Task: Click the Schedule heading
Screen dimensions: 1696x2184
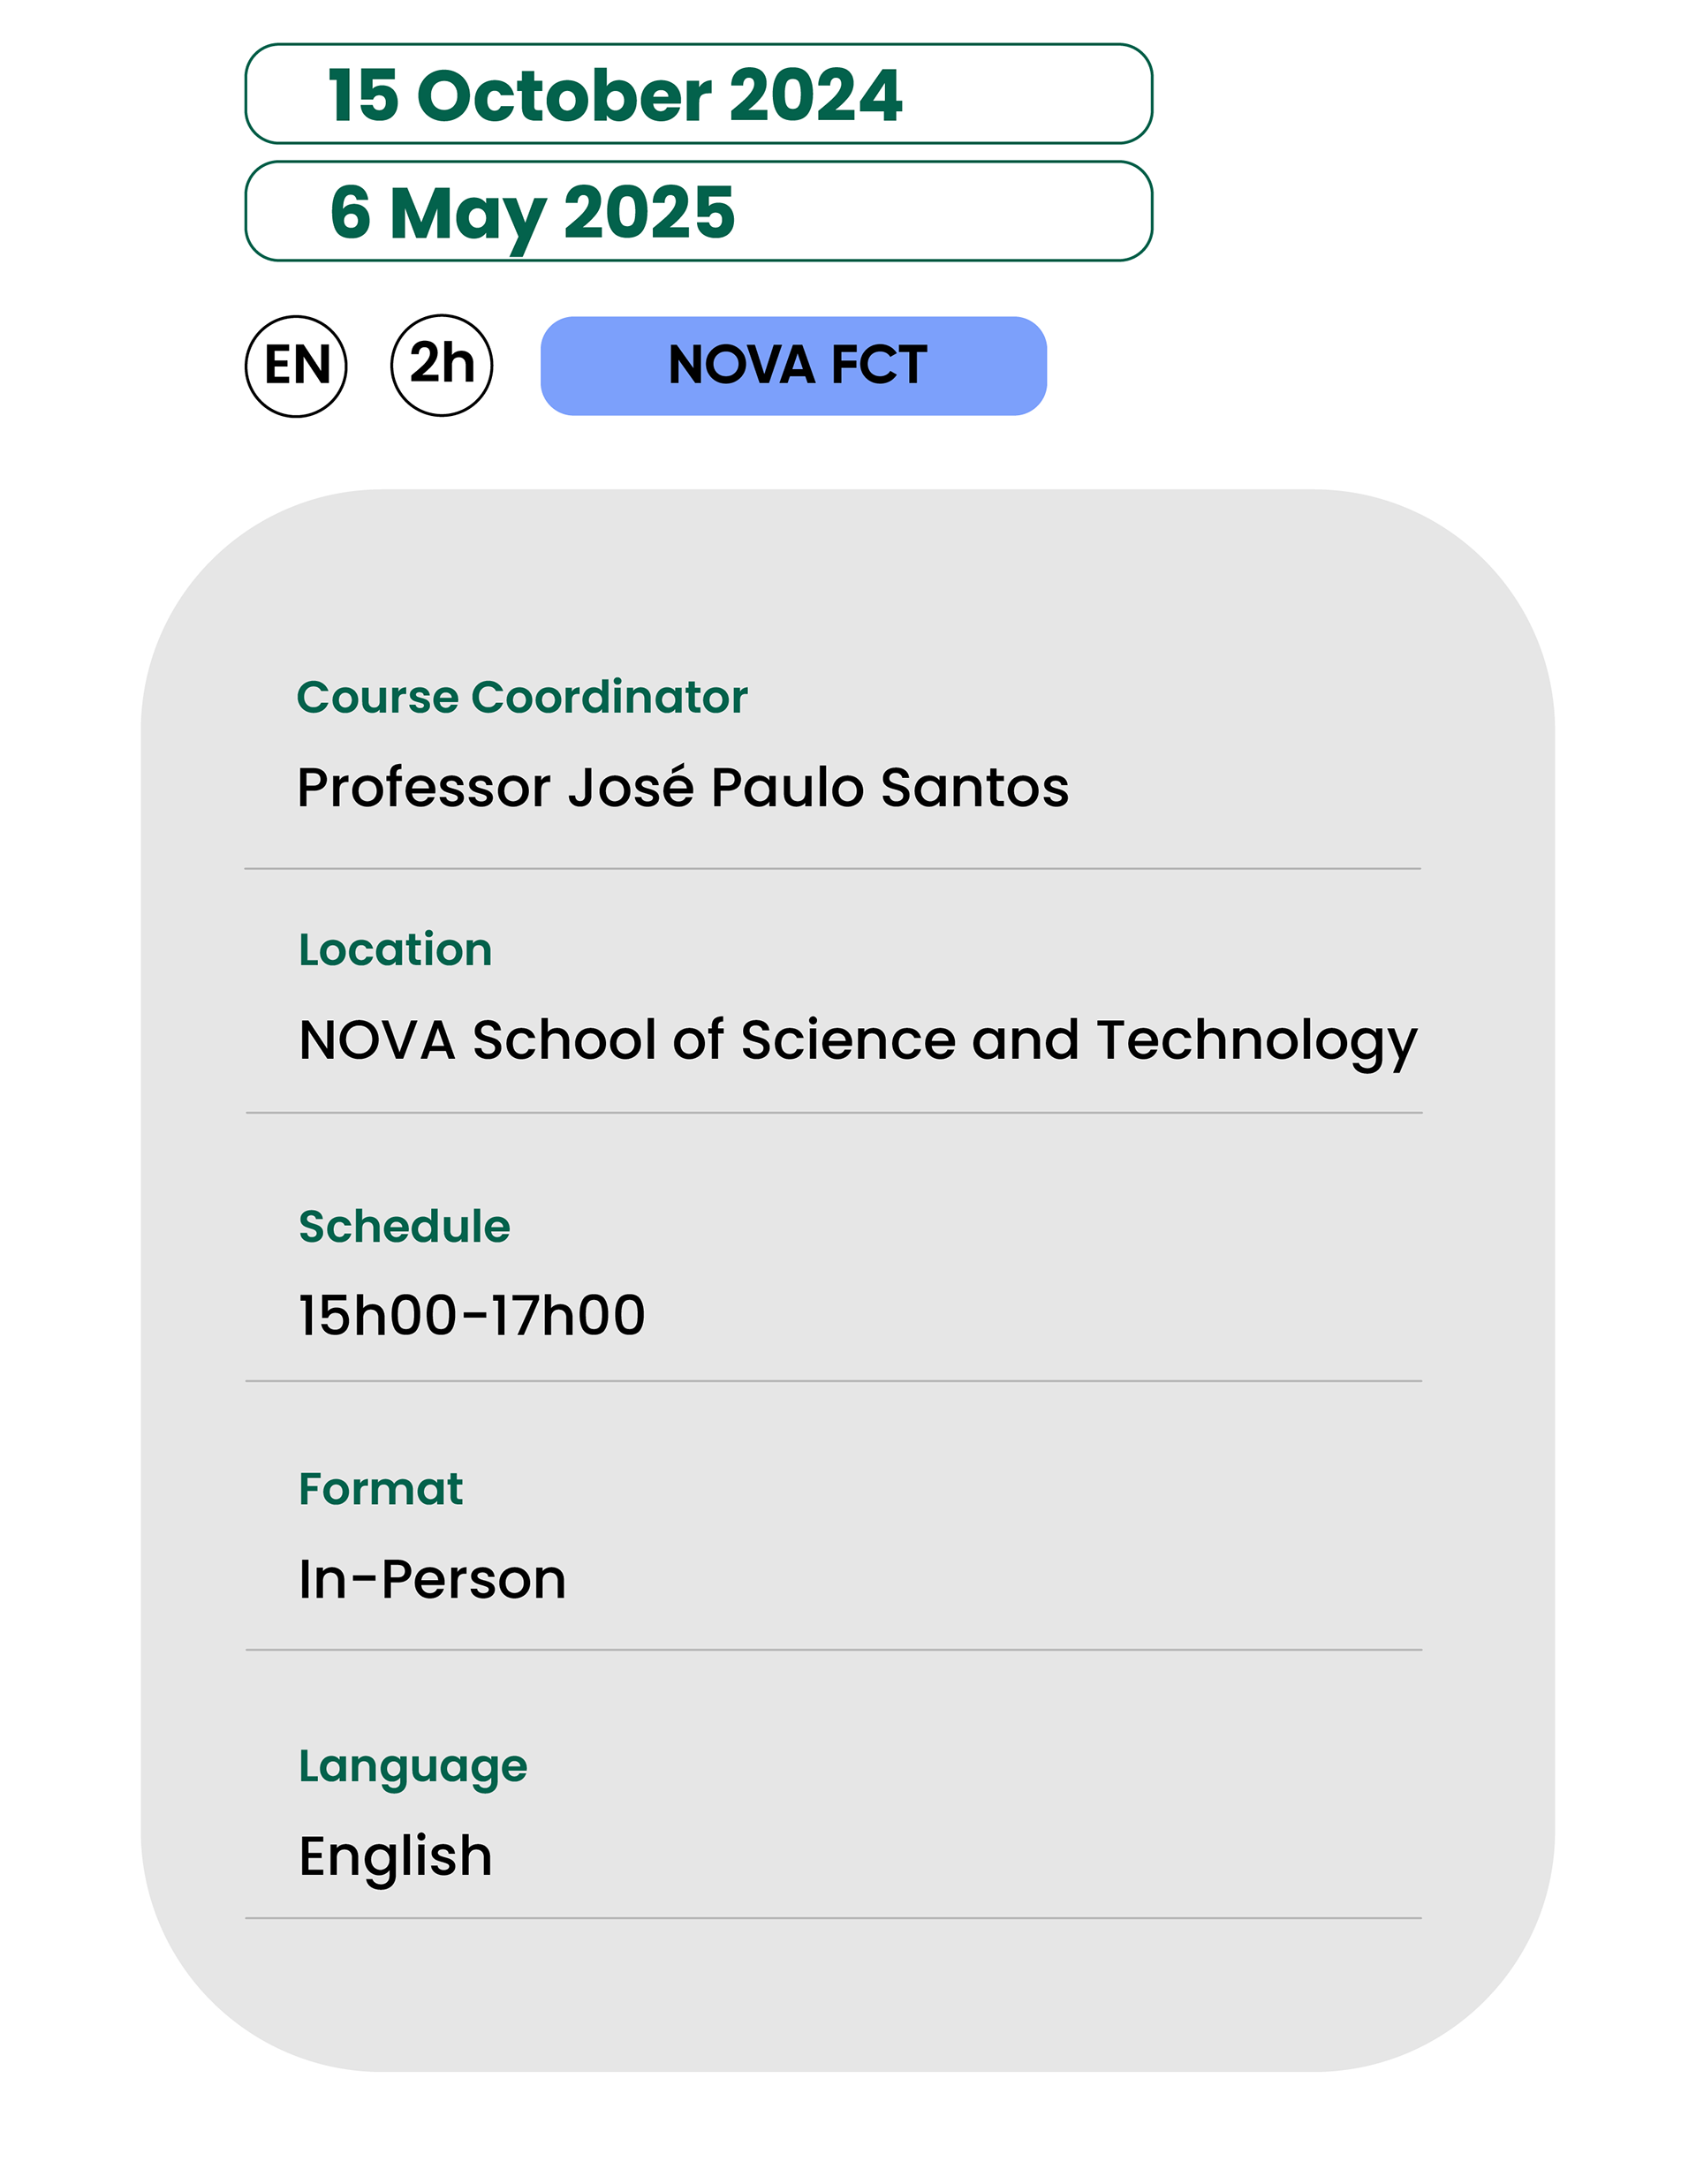Action: tap(404, 1226)
